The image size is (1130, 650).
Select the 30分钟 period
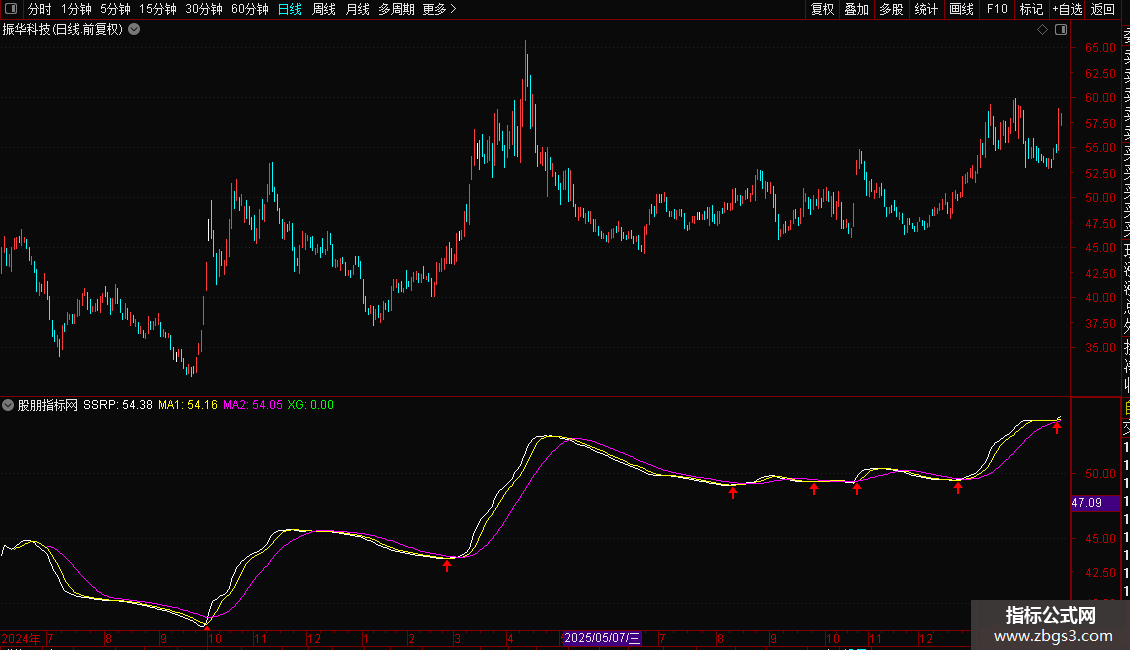pyautogui.click(x=204, y=9)
